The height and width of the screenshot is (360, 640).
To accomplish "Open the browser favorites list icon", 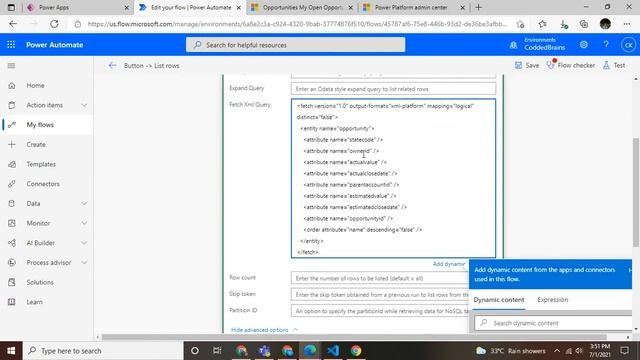I will [542, 24].
